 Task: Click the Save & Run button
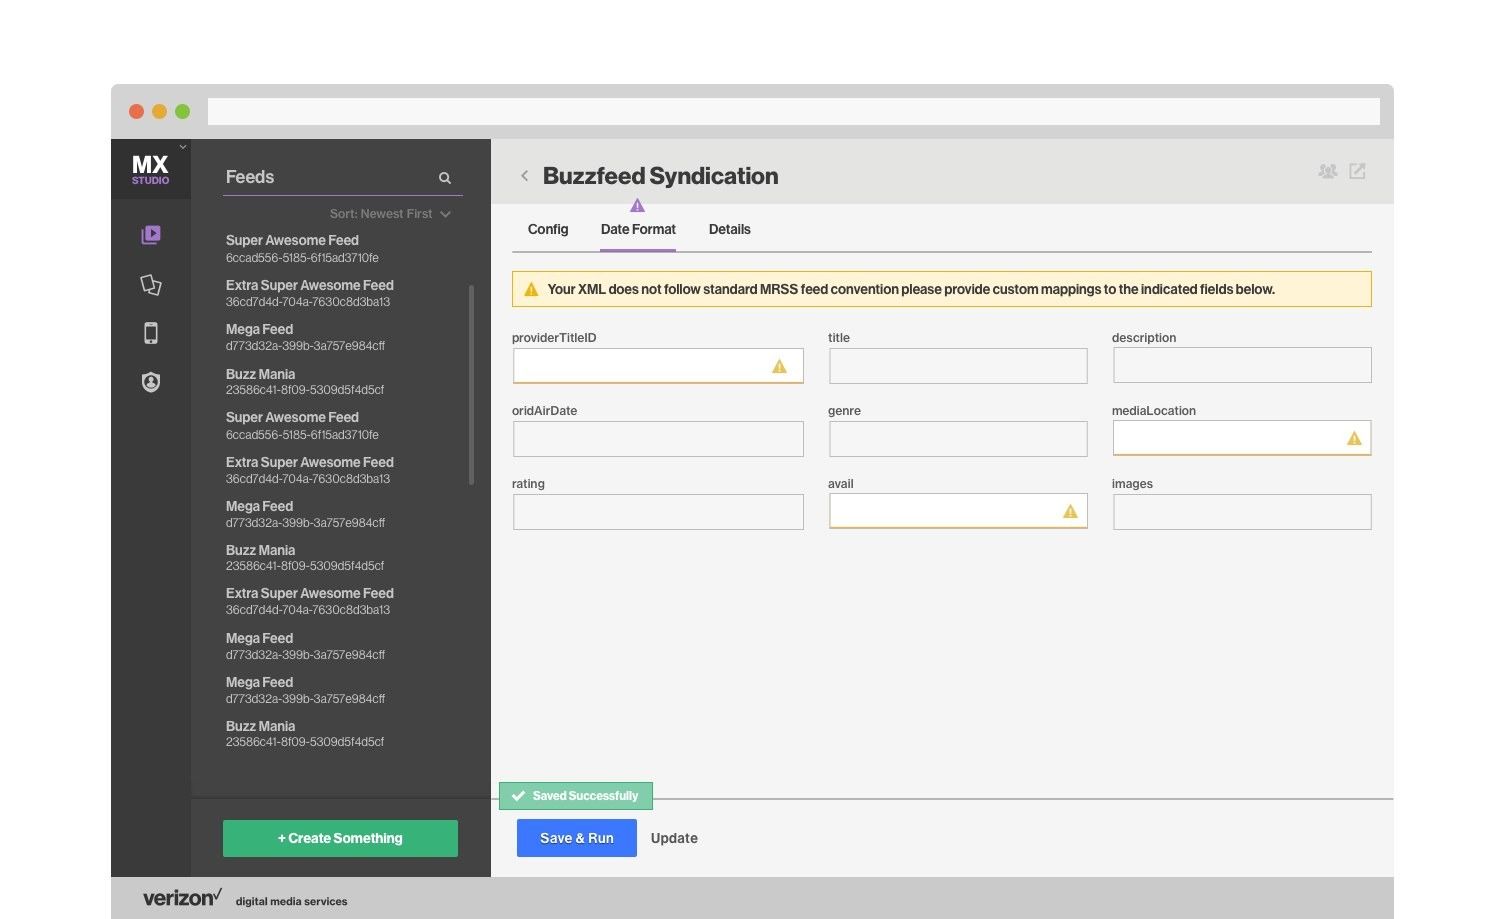pos(577,838)
